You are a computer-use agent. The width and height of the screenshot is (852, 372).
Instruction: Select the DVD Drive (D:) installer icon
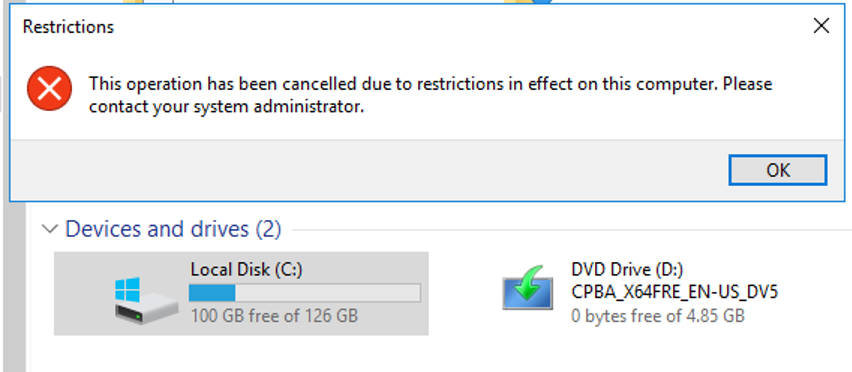528,288
